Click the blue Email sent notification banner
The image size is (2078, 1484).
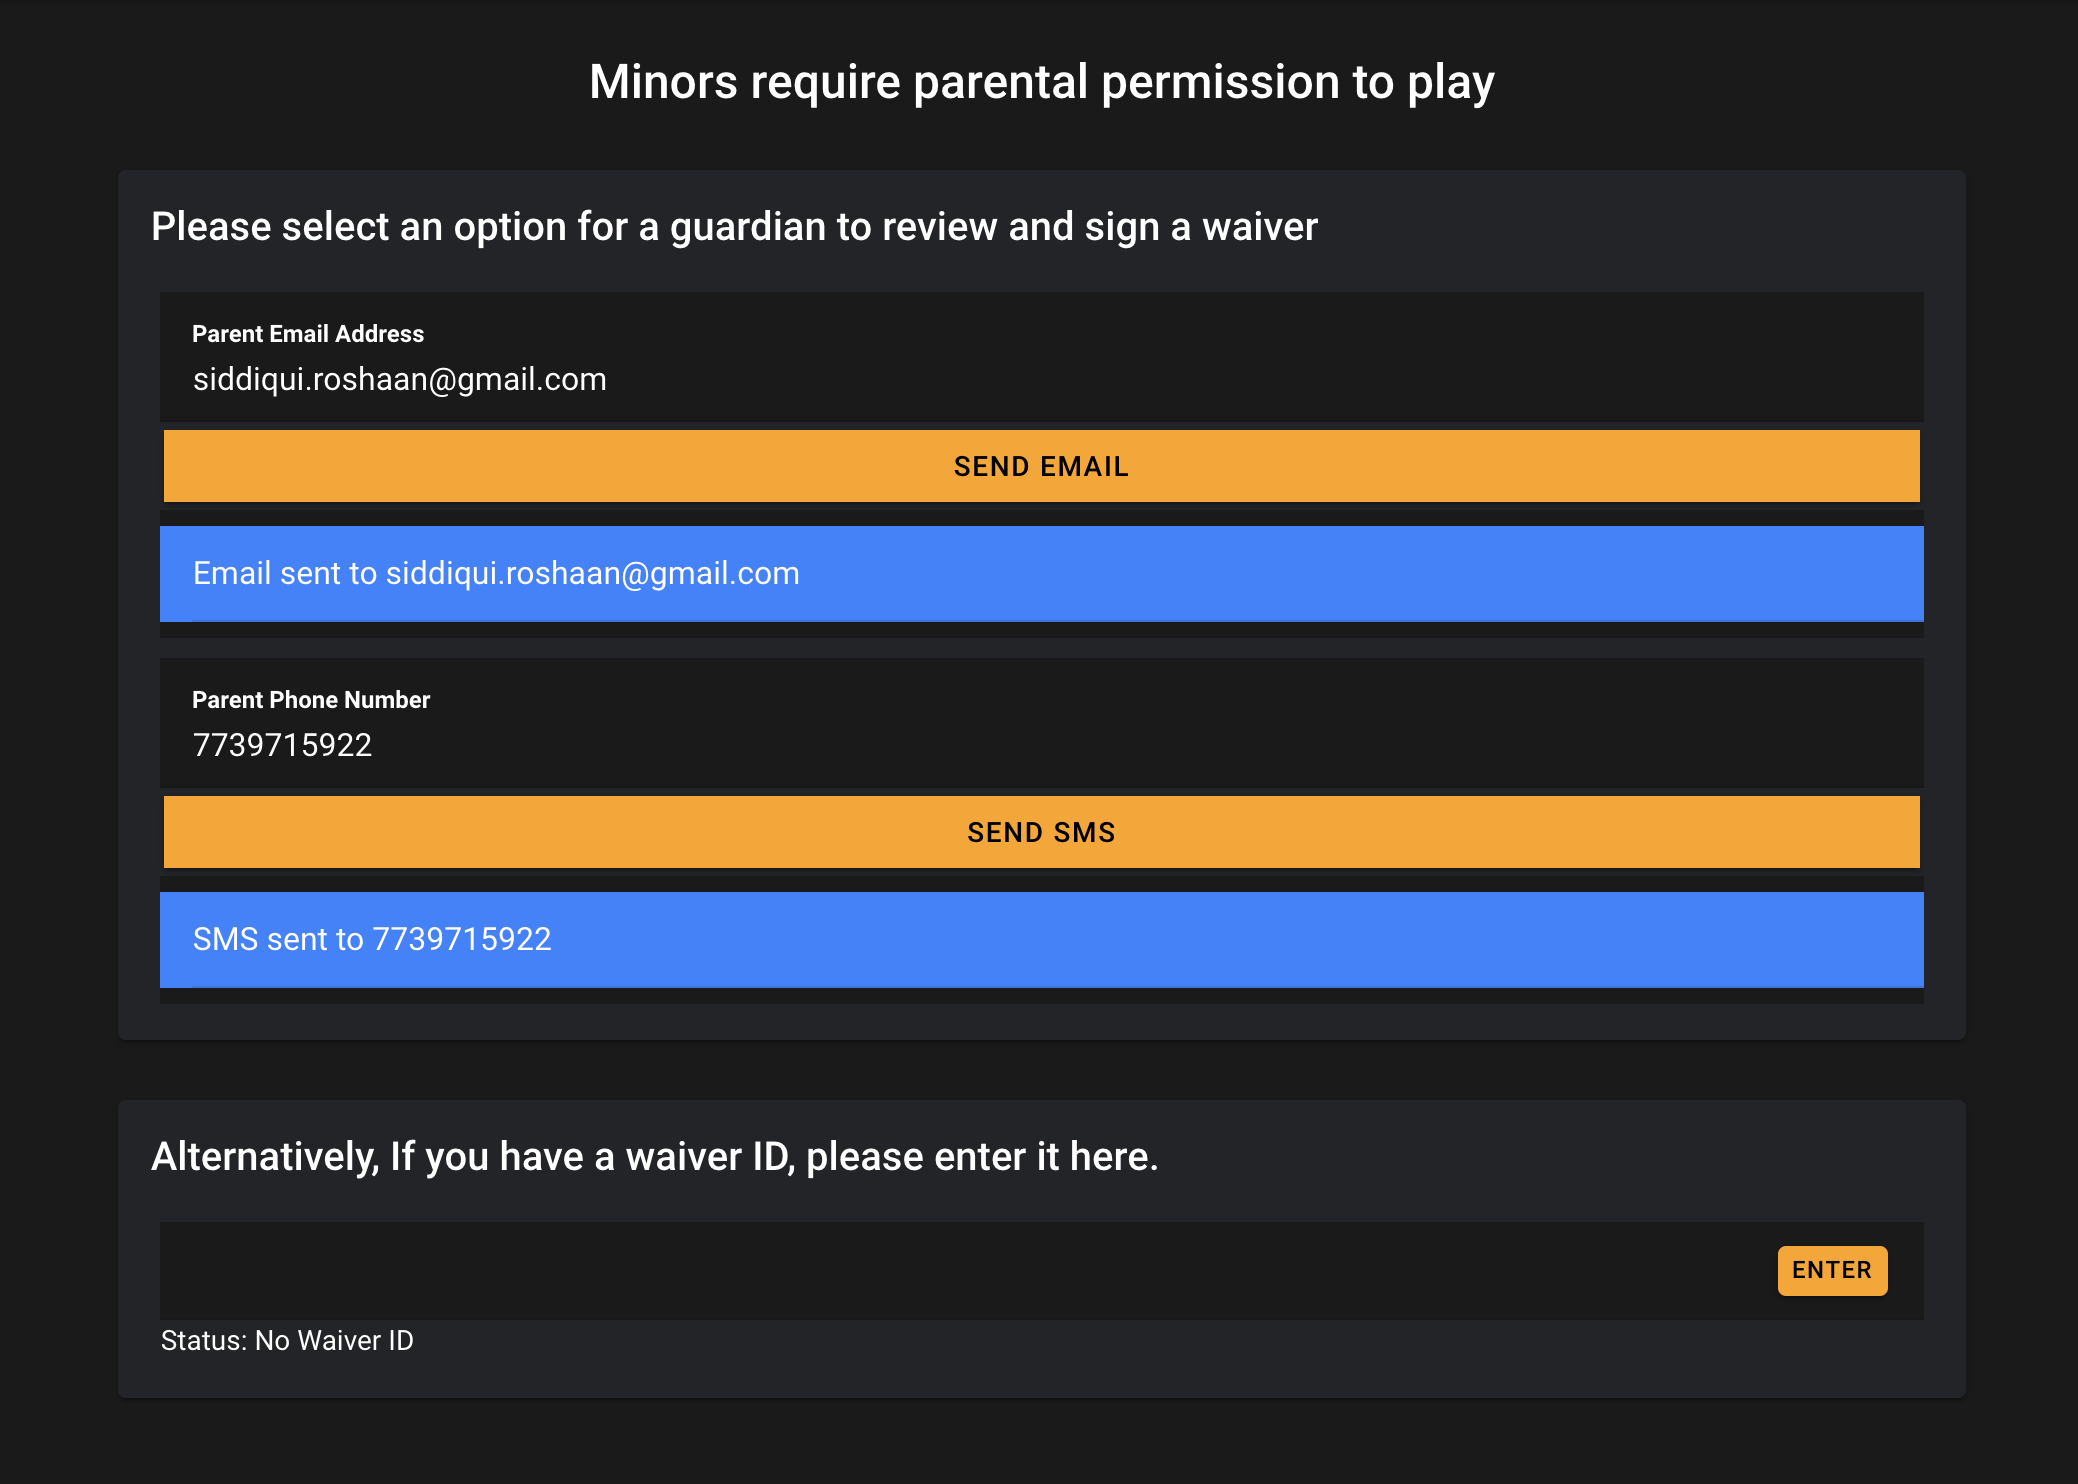coord(1041,574)
